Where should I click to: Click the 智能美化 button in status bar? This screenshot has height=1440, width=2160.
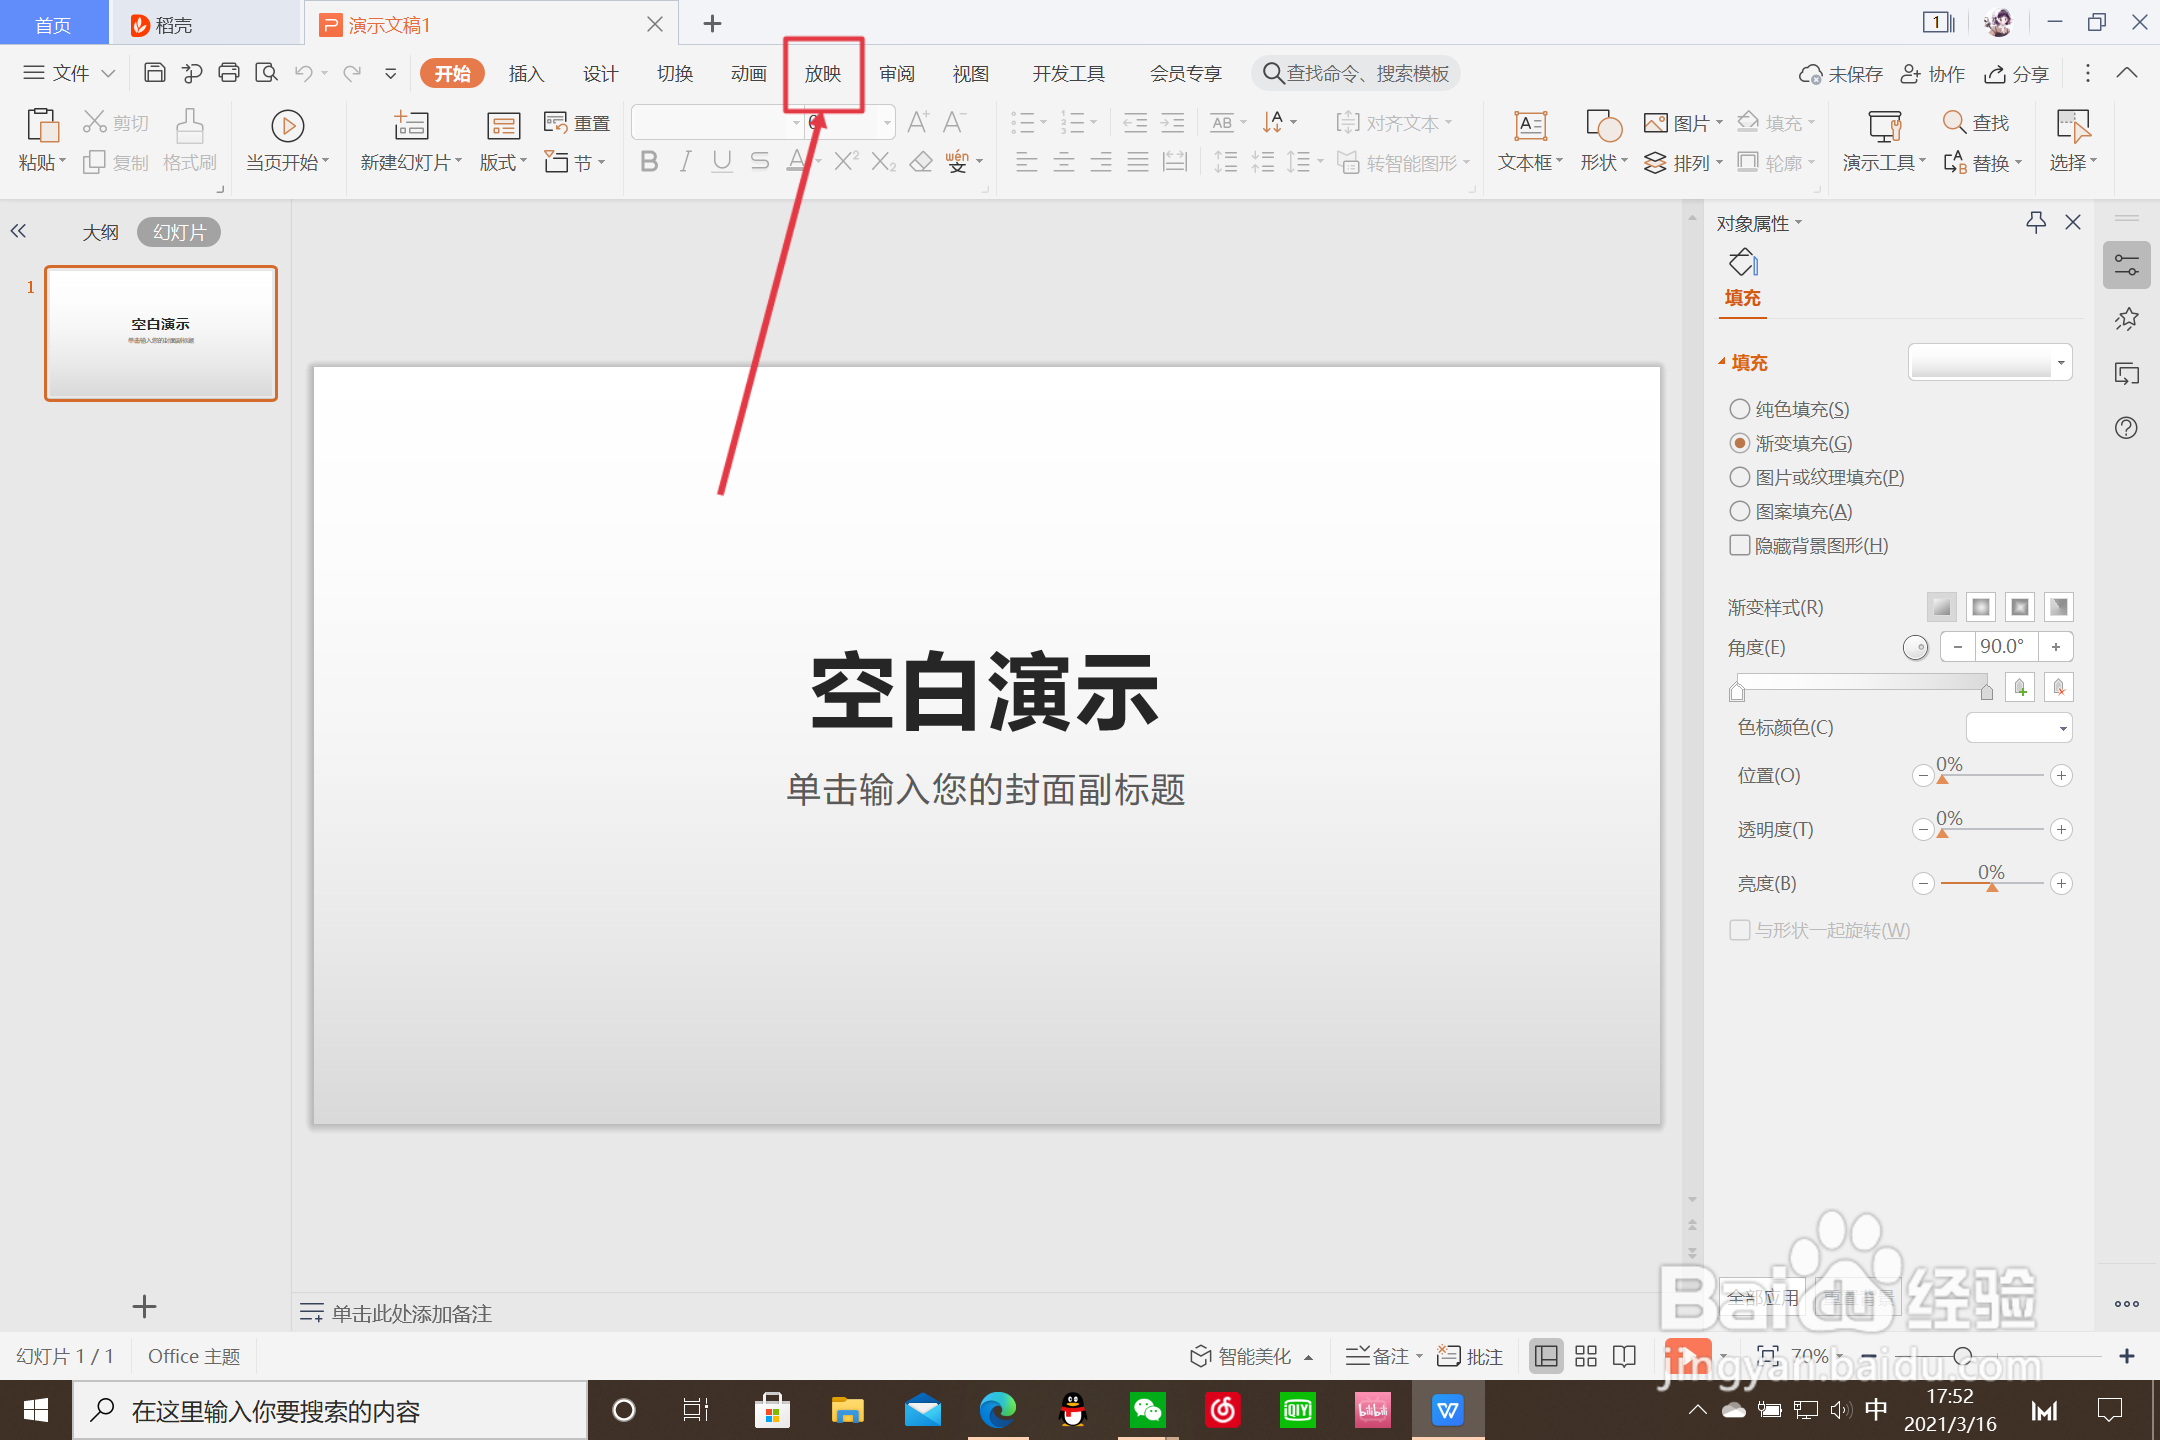1252,1356
